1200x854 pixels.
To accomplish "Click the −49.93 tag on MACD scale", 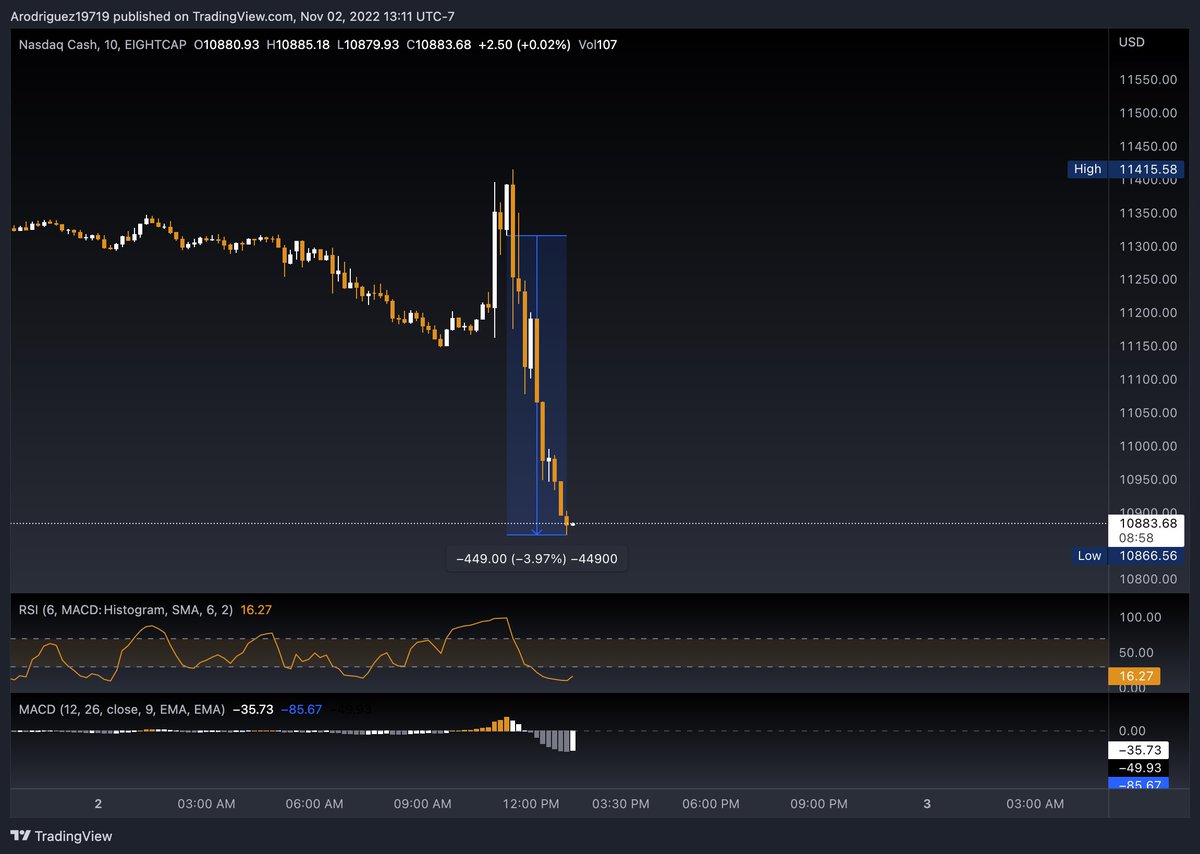I will click(1136, 766).
